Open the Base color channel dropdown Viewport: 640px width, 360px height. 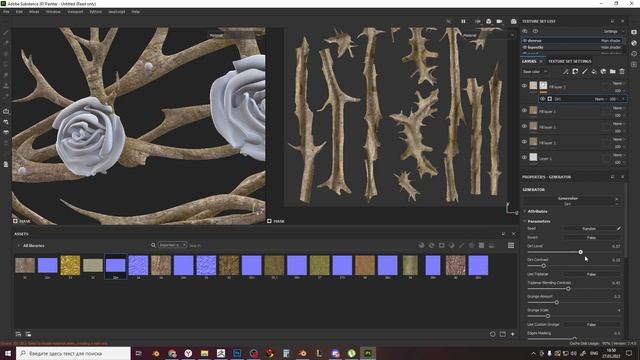[x=535, y=72]
